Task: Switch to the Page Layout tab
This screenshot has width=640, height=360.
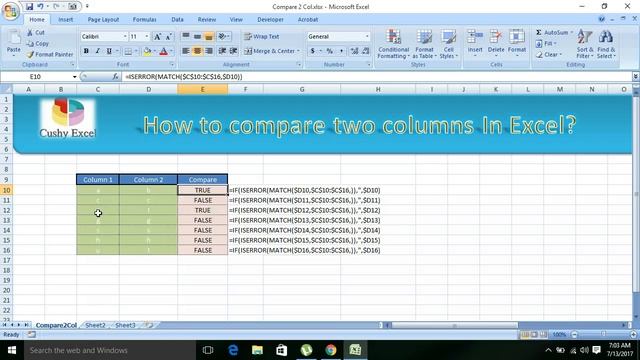Action: click(103, 20)
